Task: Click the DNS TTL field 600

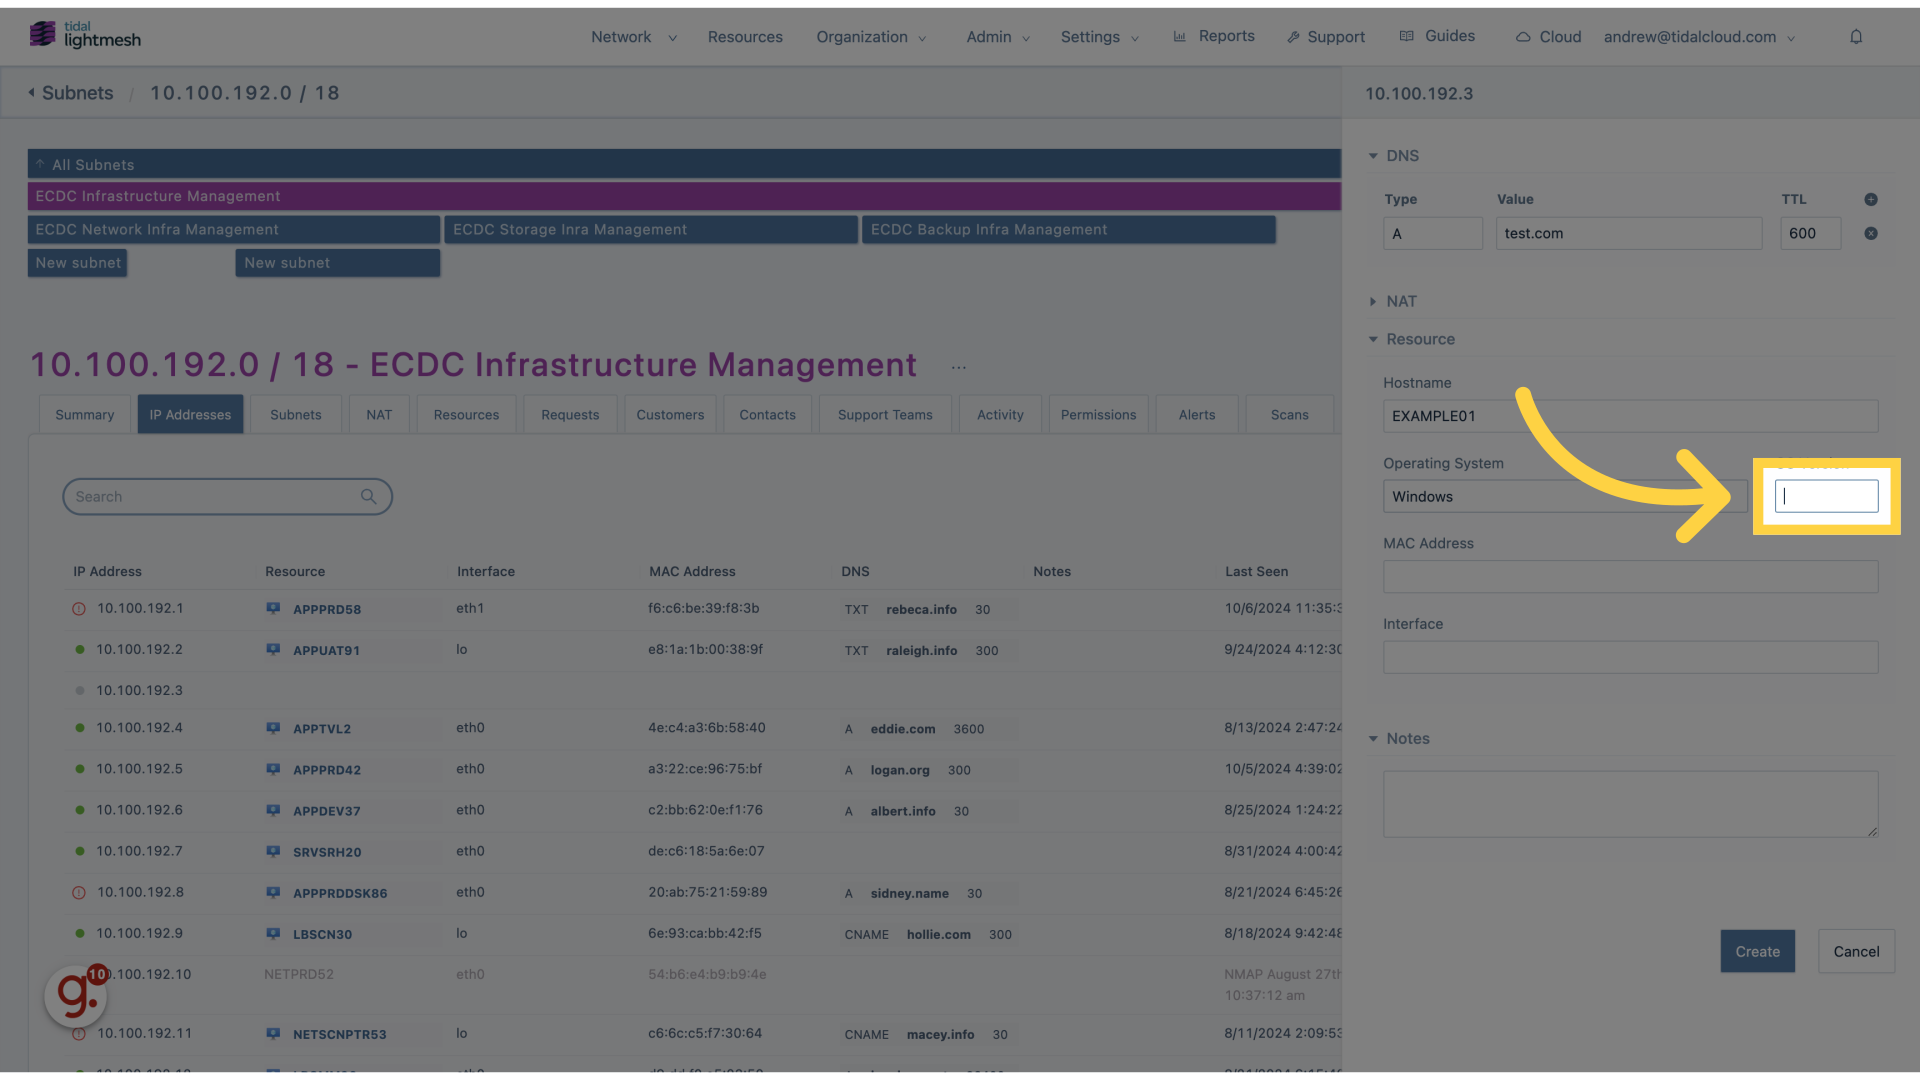Action: click(1810, 233)
